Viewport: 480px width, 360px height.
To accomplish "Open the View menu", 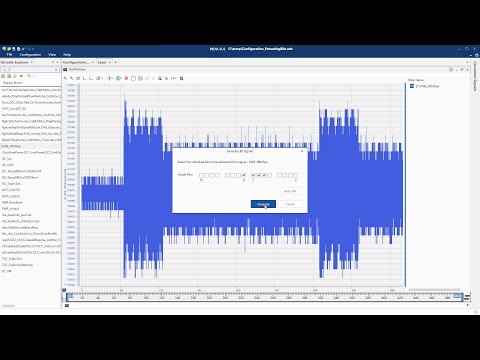I will point(52,54).
